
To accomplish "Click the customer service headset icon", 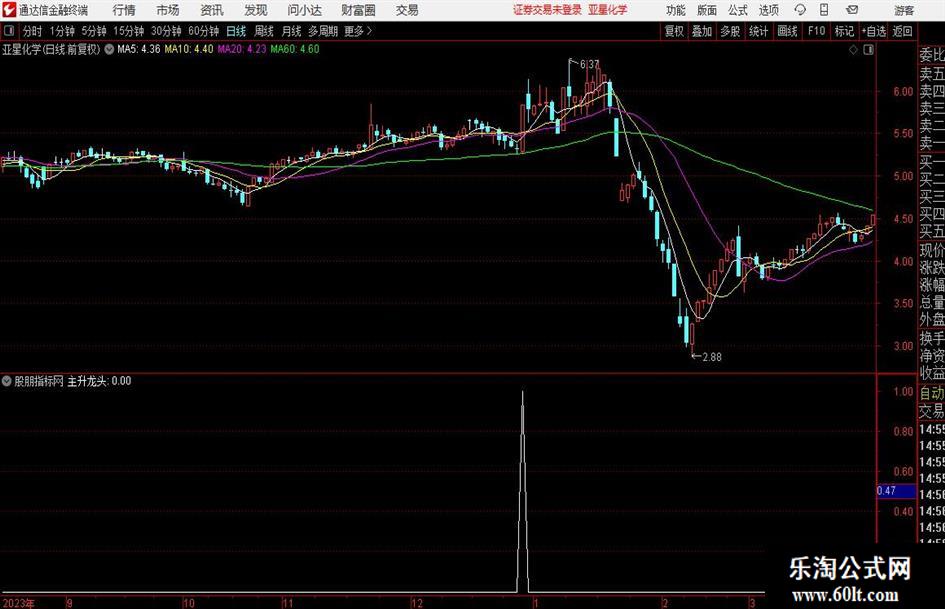I will tap(800, 10).
